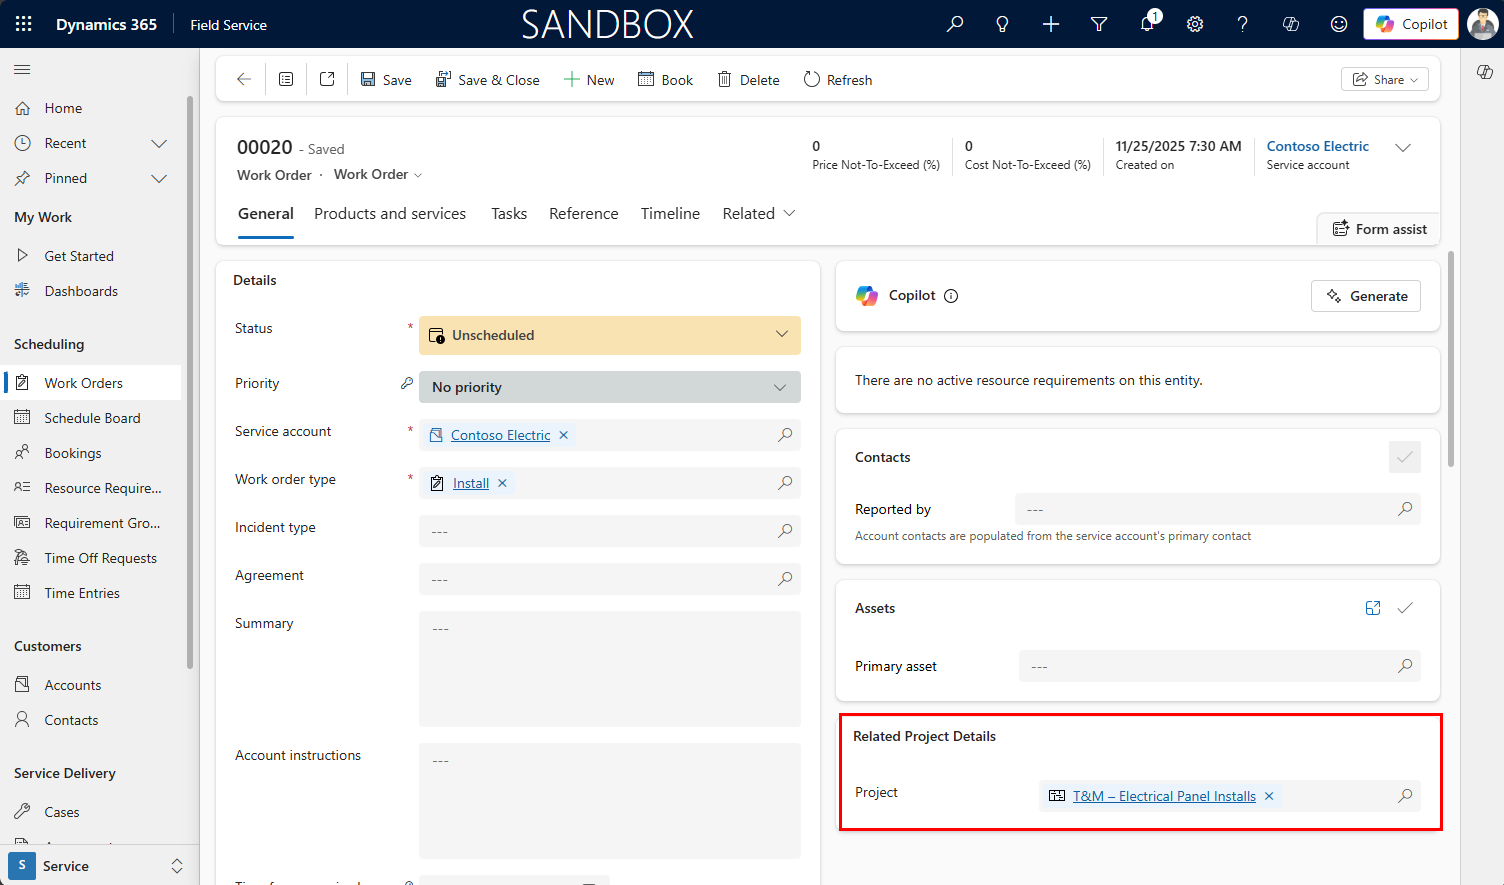
Task: Click the Summary text field
Action: [x=610, y=669]
